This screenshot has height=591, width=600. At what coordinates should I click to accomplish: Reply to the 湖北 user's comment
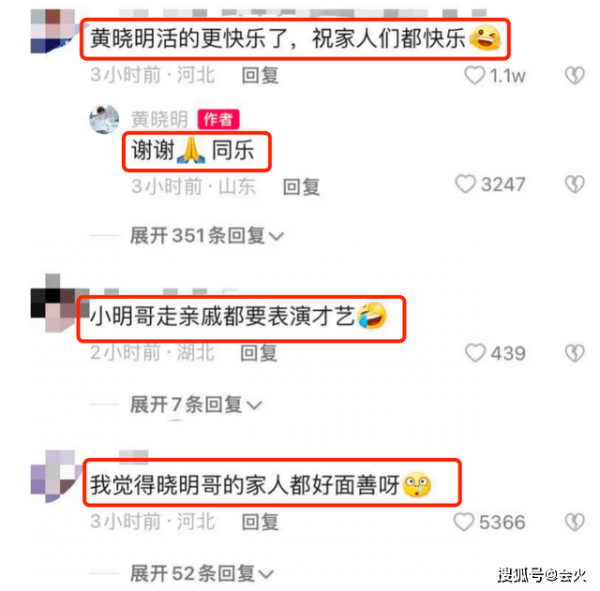tap(259, 353)
